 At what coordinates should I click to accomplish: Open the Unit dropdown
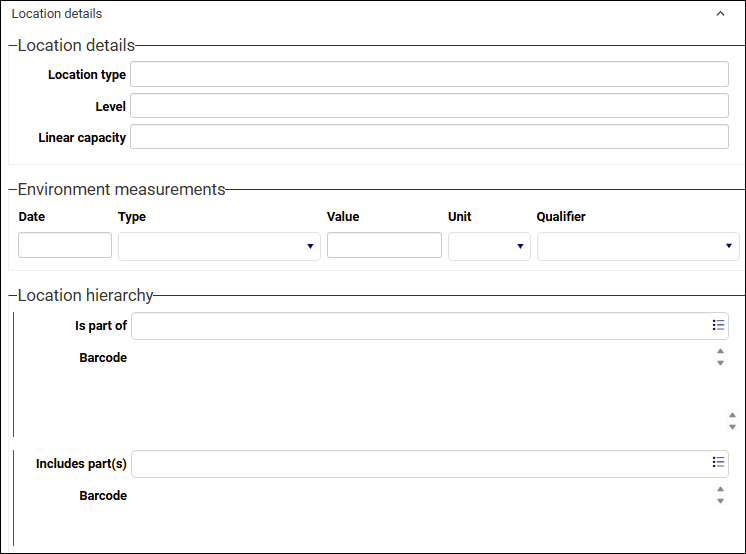489,246
